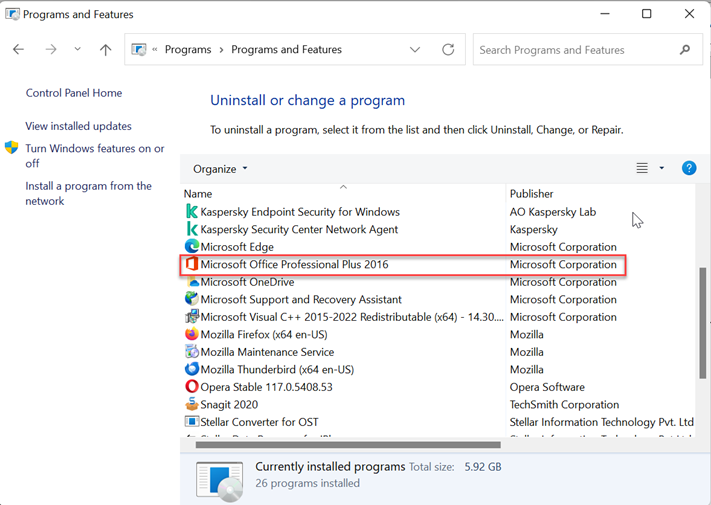This screenshot has height=505, width=711.
Task: Select the Microsoft Edge icon
Action: (192, 246)
